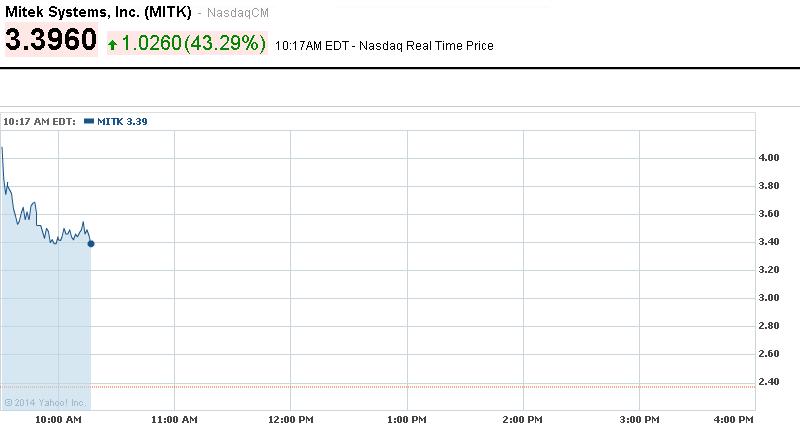Viewport: 800px width, 427px height.
Task: Select the current price 3.3960
Action: [52, 42]
